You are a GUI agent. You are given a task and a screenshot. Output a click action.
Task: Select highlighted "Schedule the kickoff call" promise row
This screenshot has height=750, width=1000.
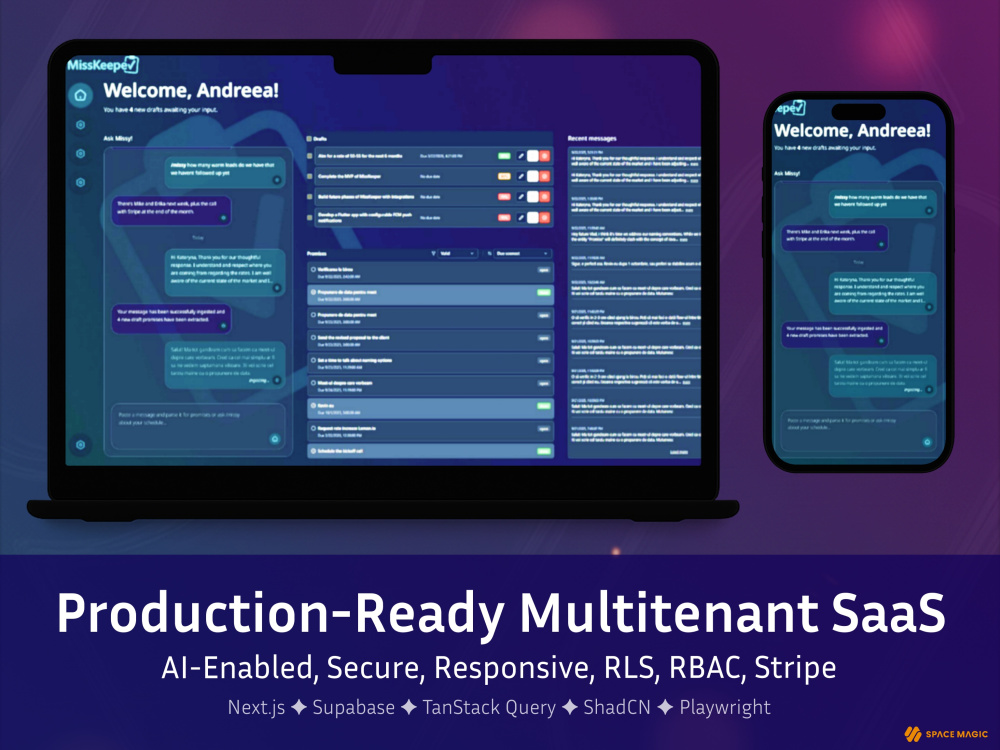(x=430, y=451)
